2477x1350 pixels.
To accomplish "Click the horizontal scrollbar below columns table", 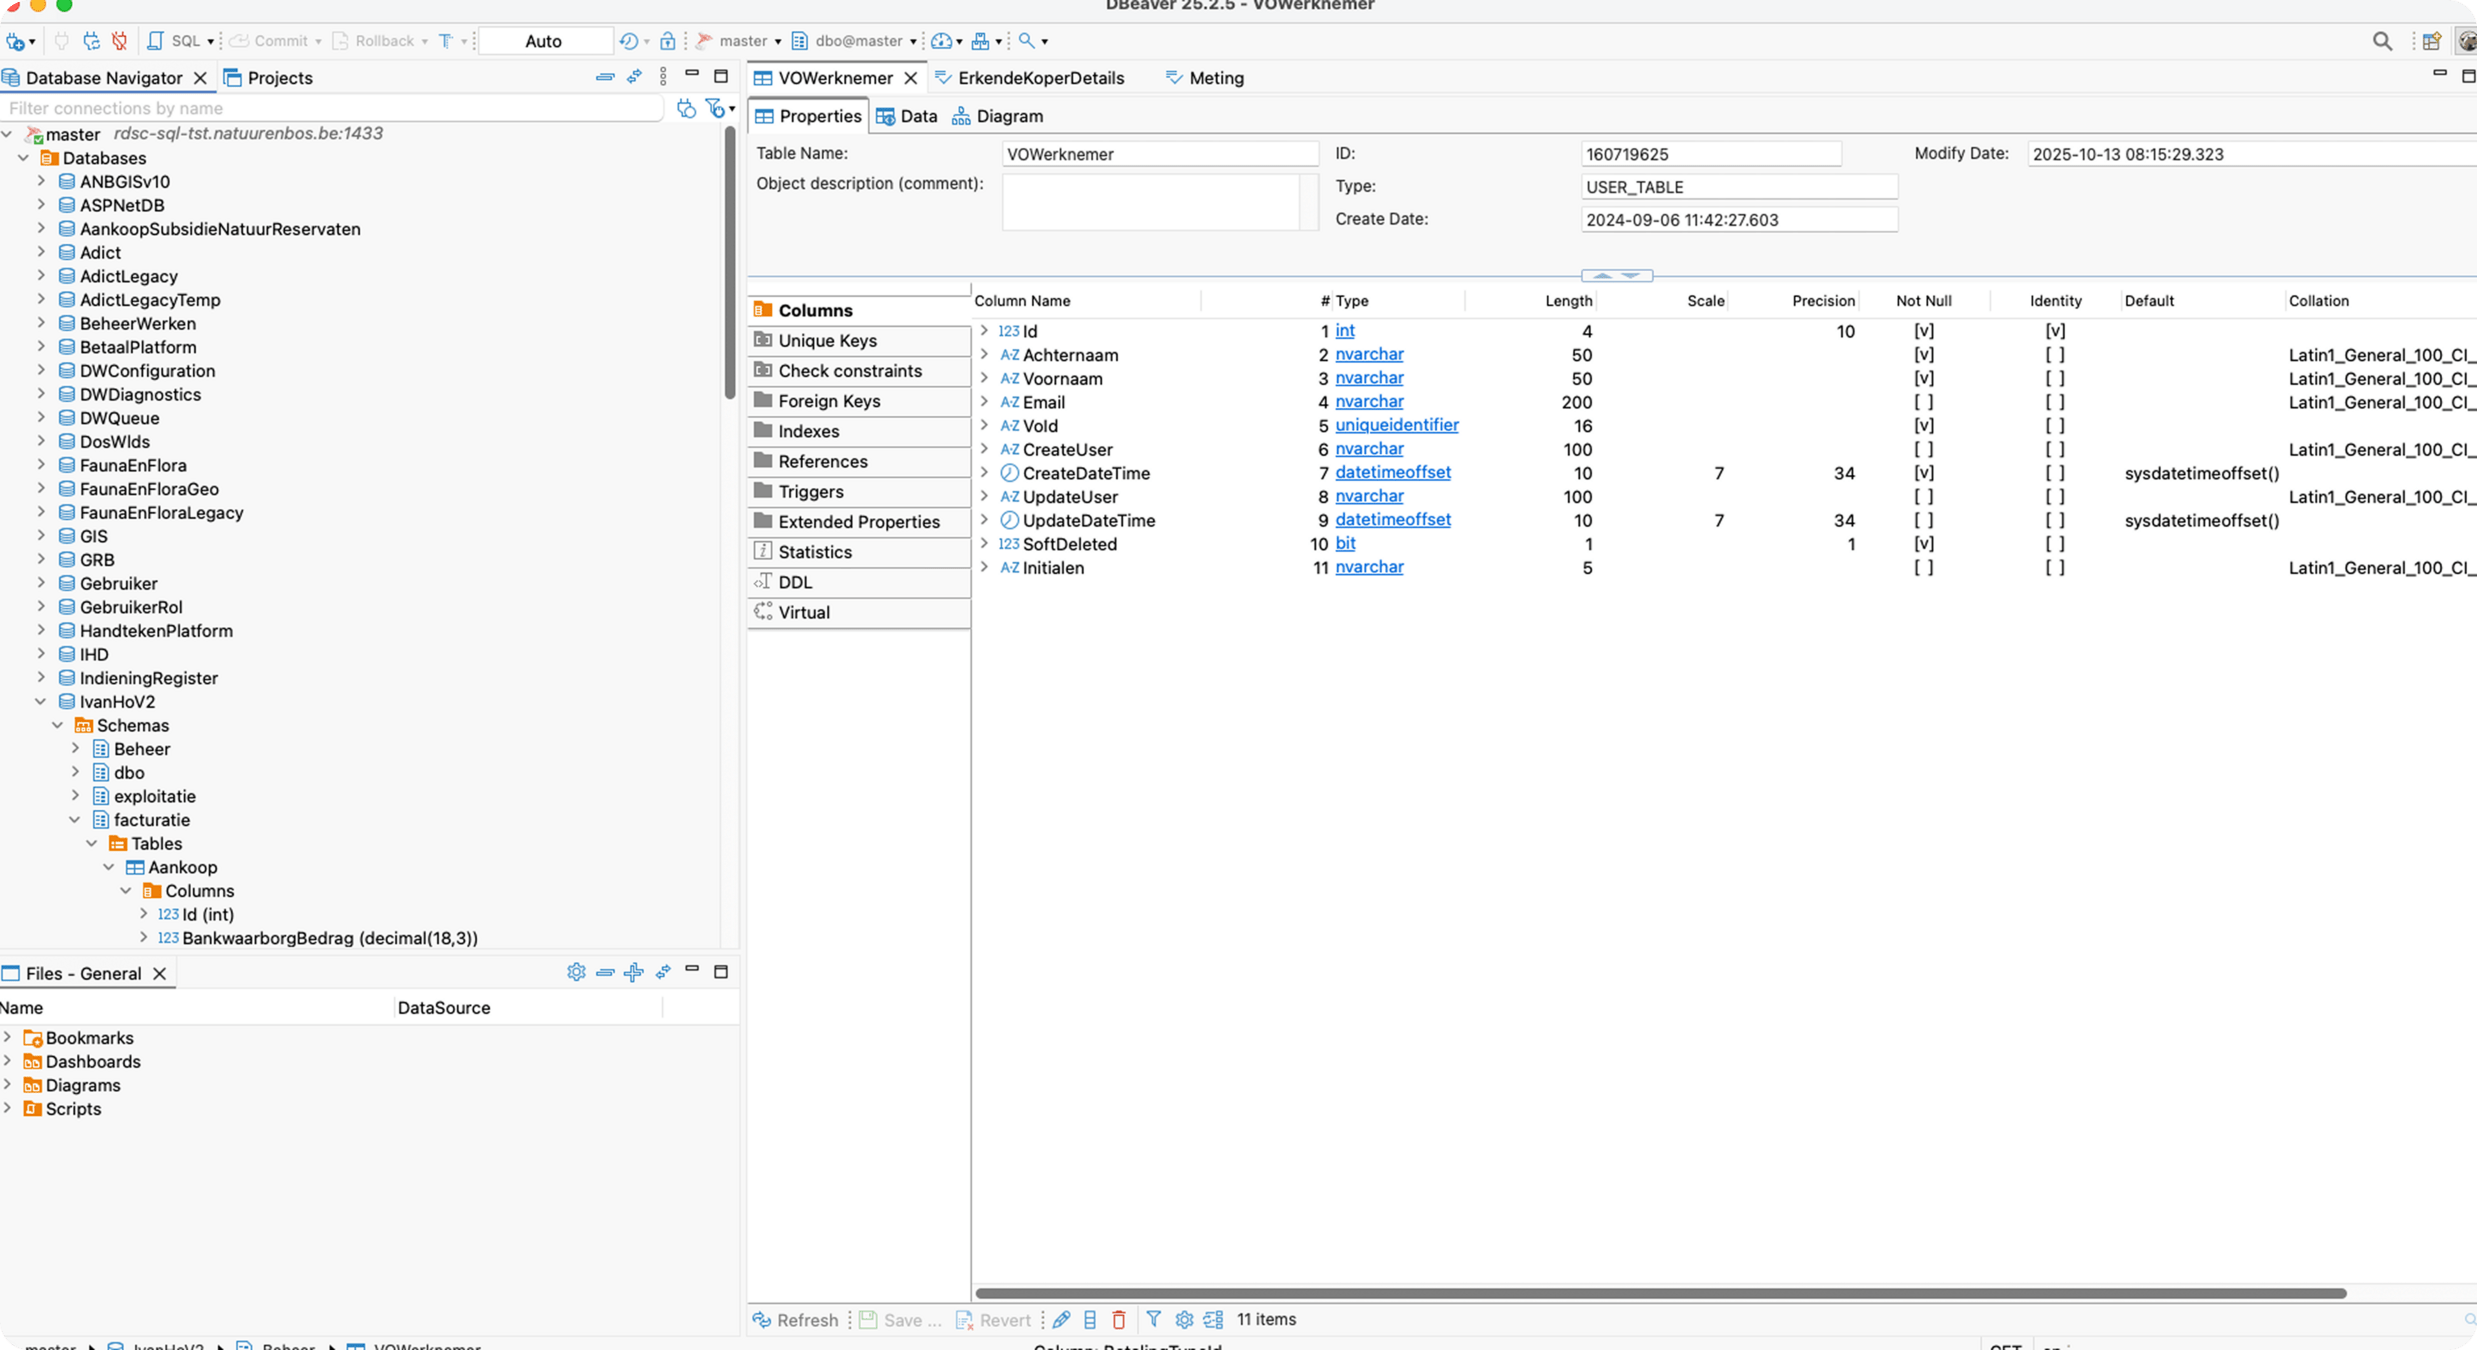I will 1660,1293.
